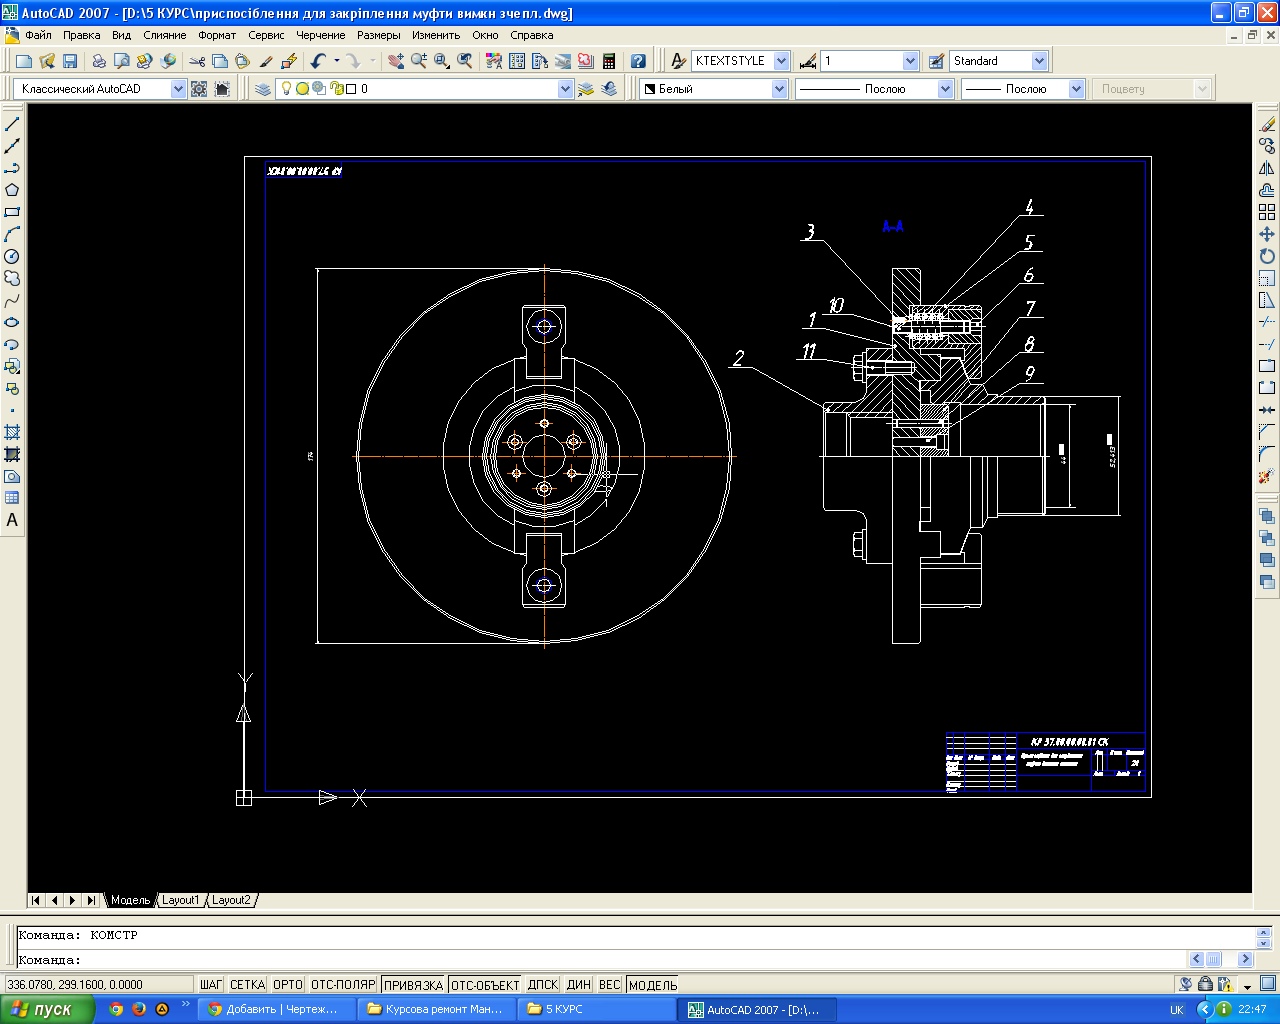This screenshot has width=1280, height=1024.
Task: Select the Move modify tool
Action: tap(1267, 234)
